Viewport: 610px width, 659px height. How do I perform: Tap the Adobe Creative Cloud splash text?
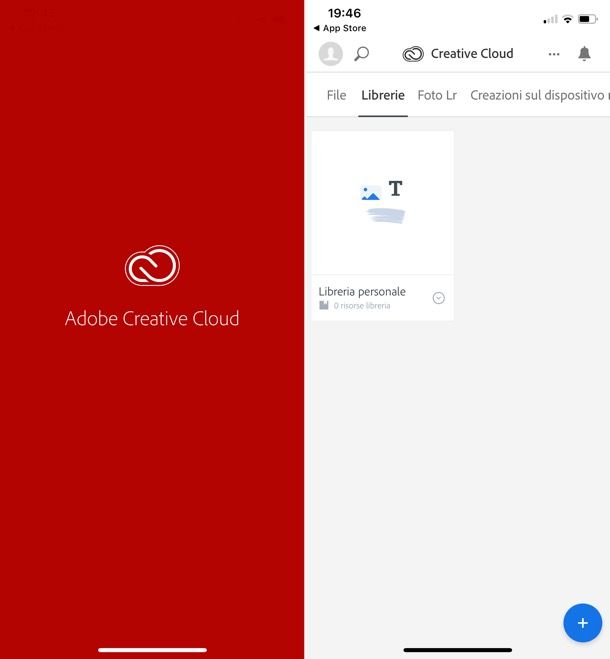pos(152,319)
